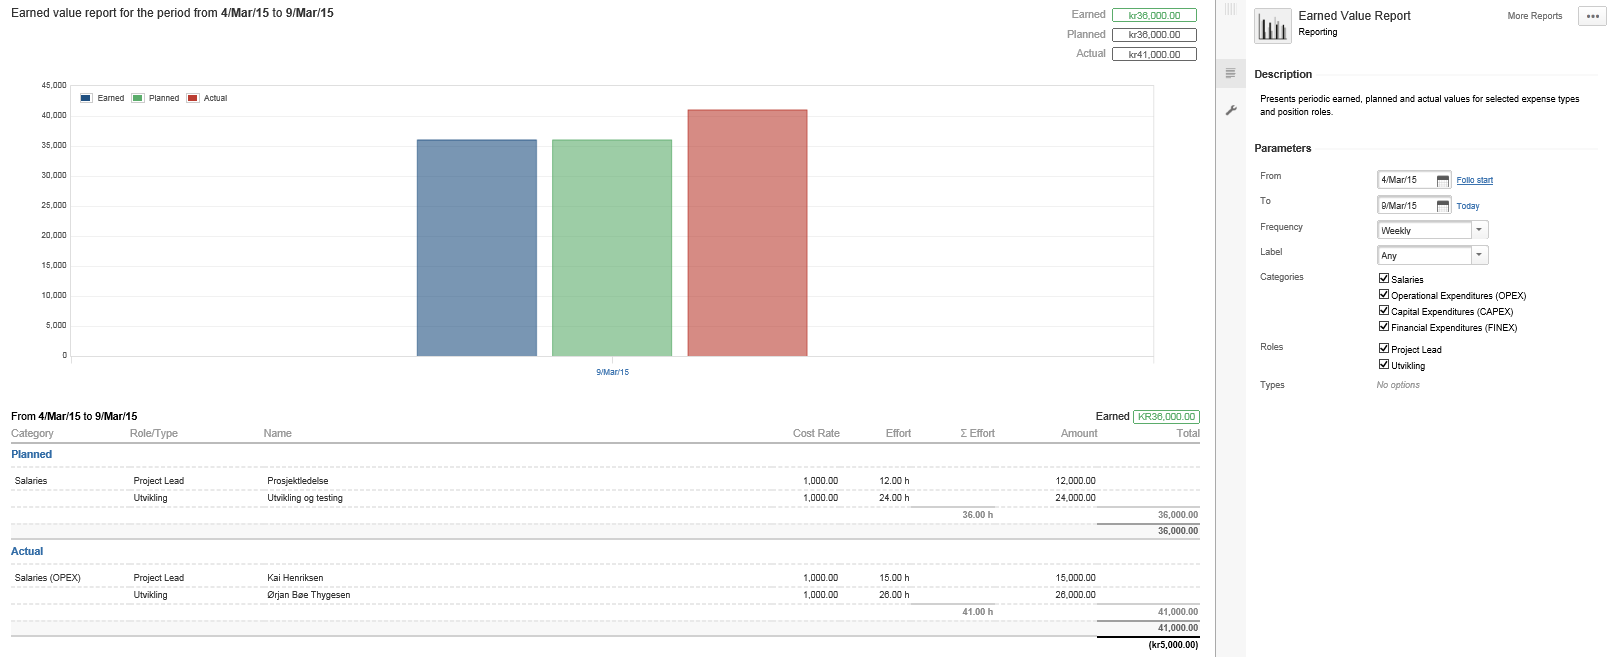Click the Planned kr36,000.00 summary box
Viewport: 1609px width, 657px height.
[x=1154, y=34]
